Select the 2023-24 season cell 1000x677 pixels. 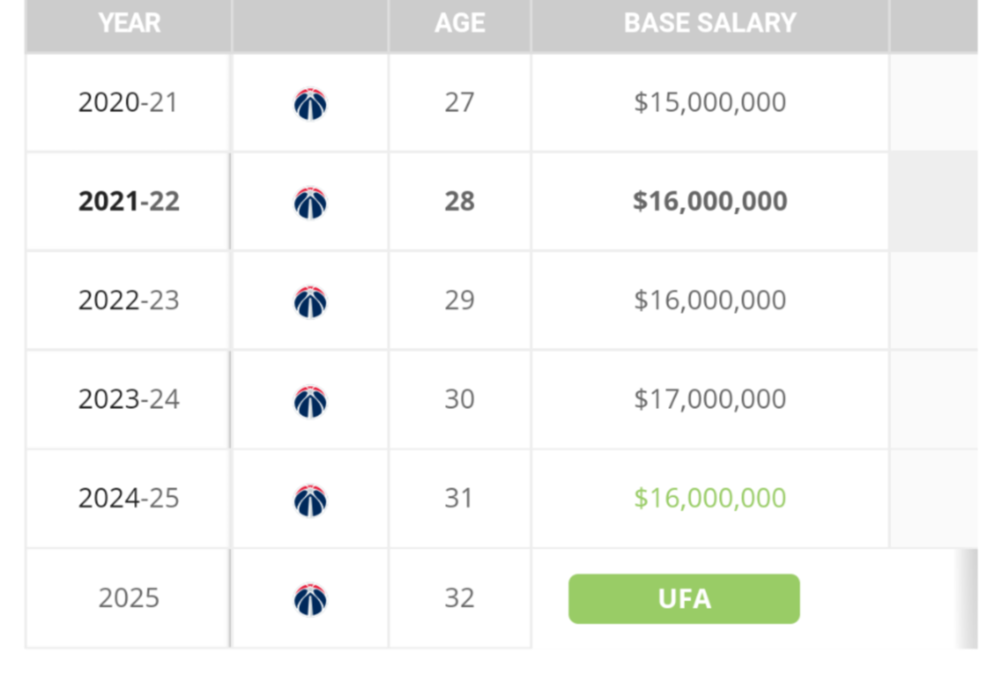(x=129, y=400)
